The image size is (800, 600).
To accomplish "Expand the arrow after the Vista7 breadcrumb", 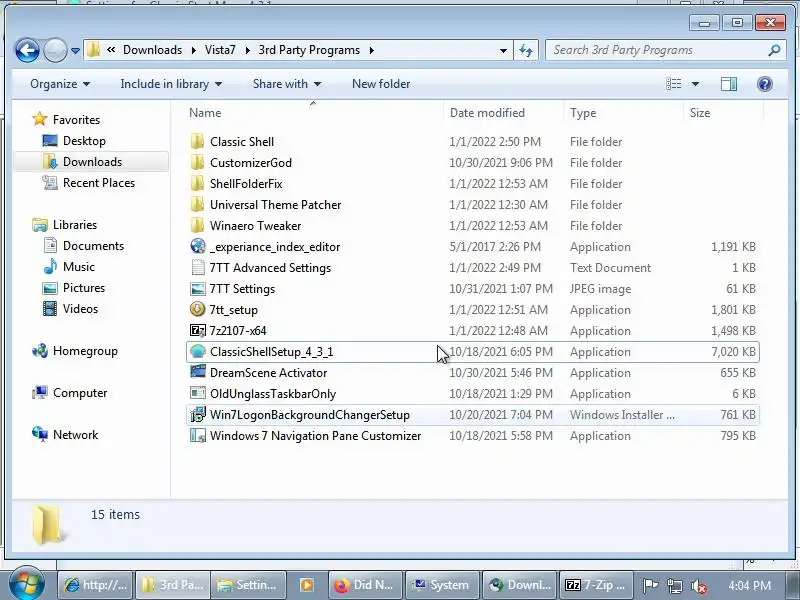I will (247, 51).
